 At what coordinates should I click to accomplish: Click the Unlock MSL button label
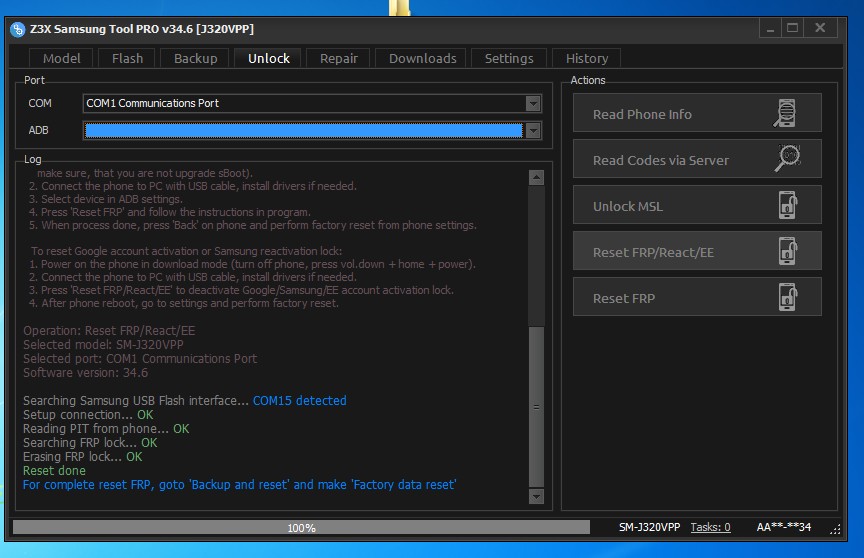tap(628, 207)
